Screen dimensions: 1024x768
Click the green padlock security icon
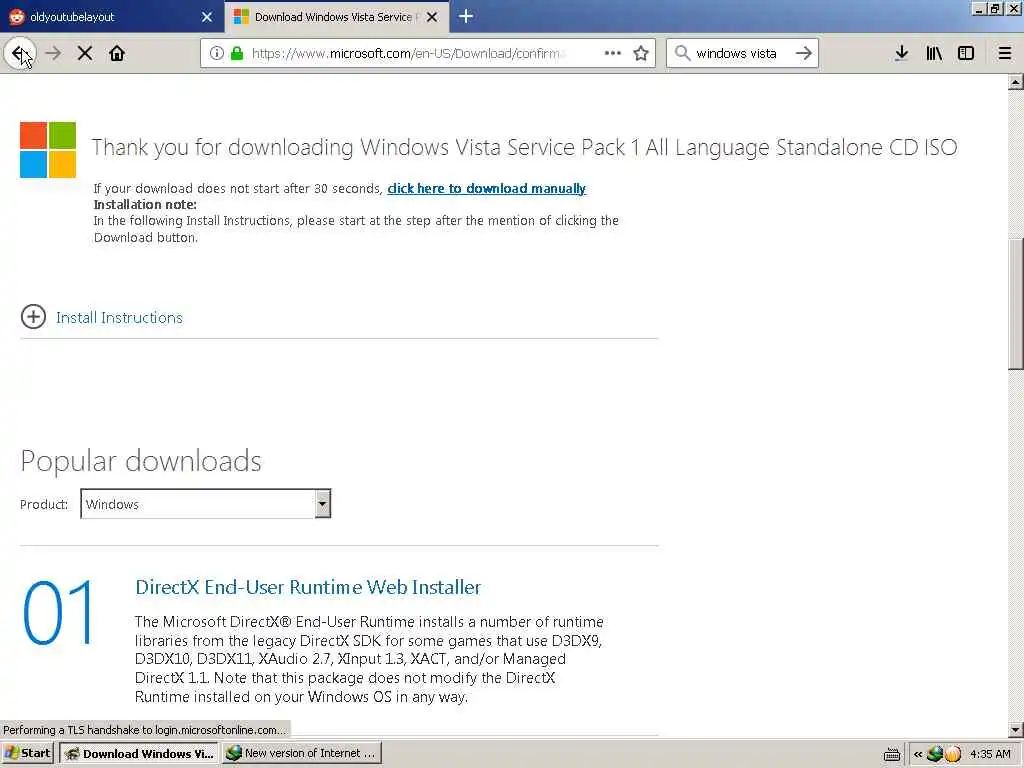[237, 53]
